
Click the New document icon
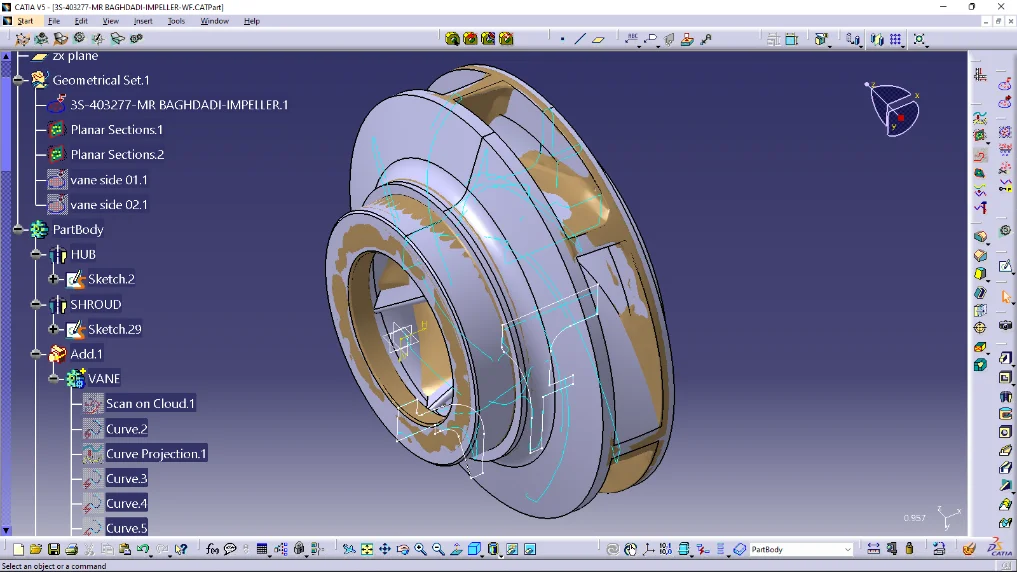19,549
